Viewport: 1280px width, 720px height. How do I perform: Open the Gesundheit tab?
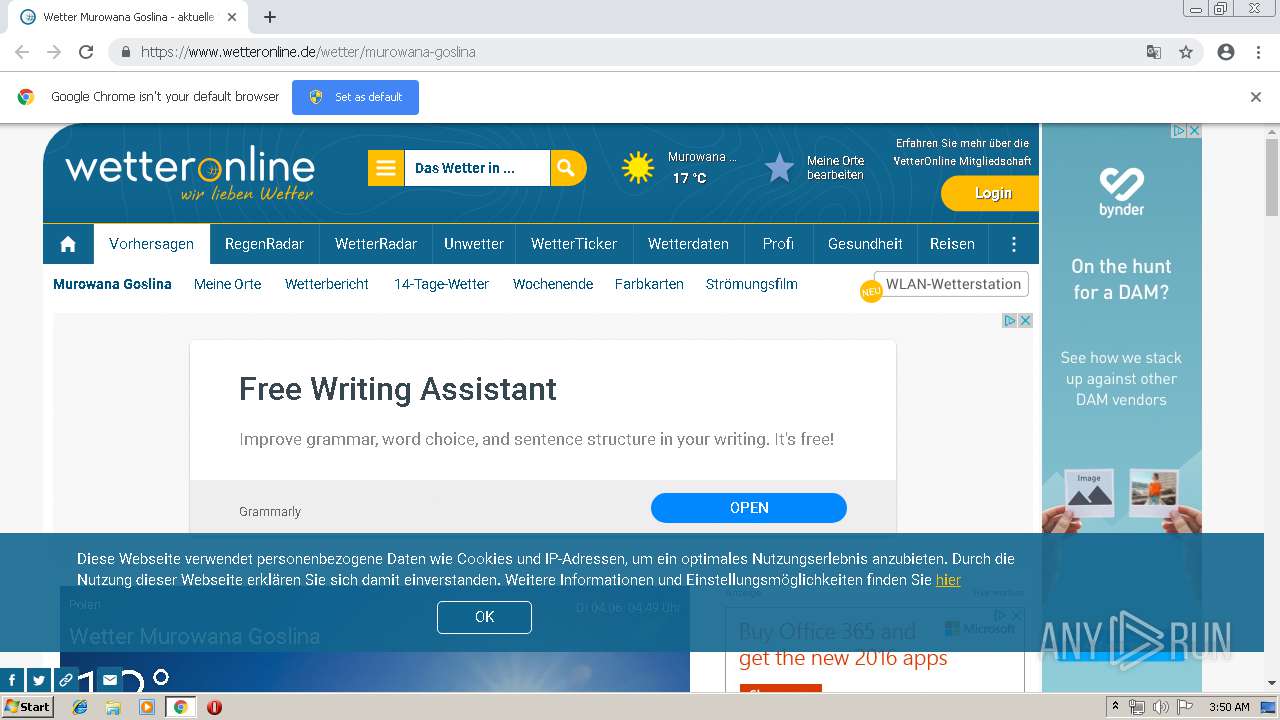[x=865, y=244]
